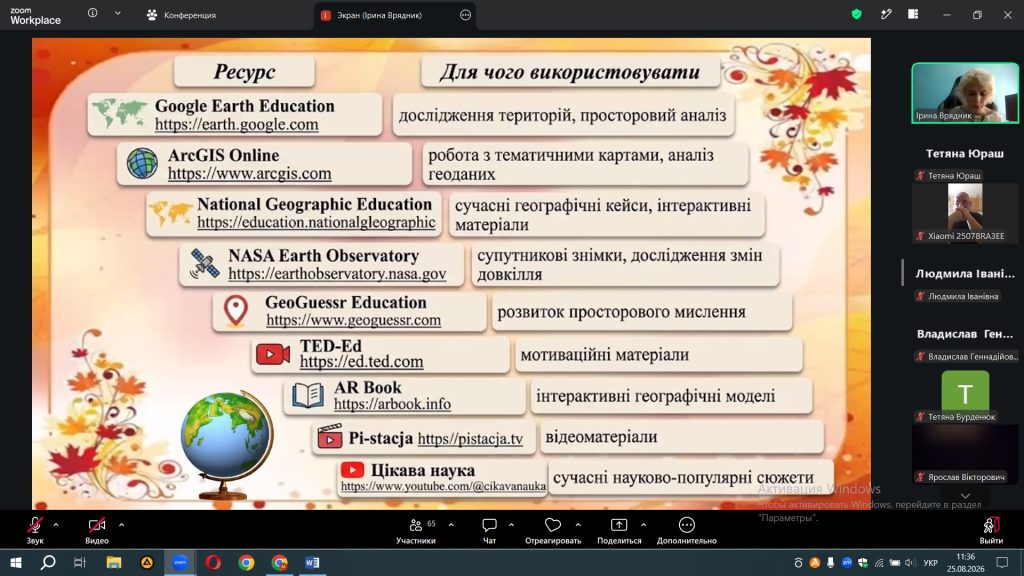Image resolution: width=1024 pixels, height=576 pixels.
Task: Click Ярослав Вікторович muted microphone indicator
Action: [920, 477]
